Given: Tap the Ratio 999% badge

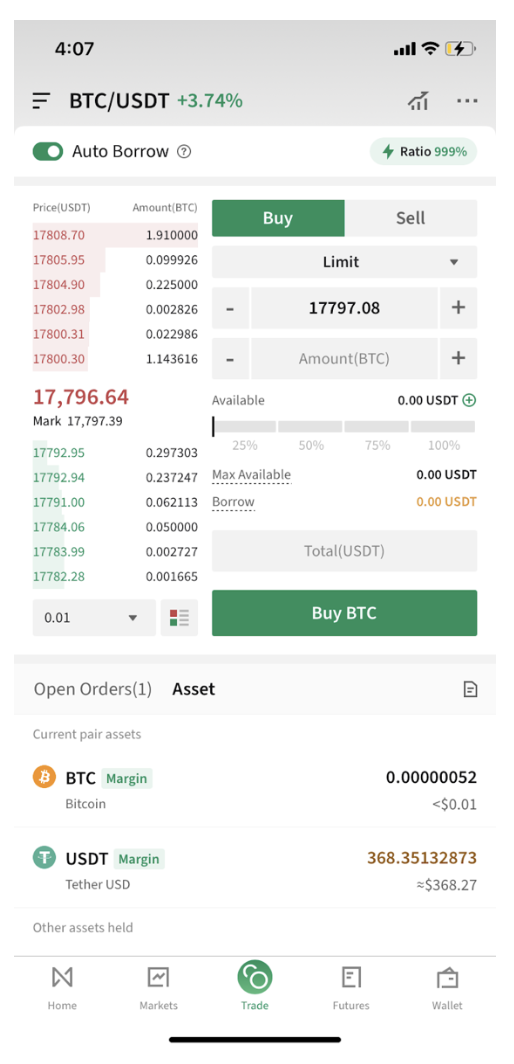Looking at the screenshot, I should click(424, 151).
